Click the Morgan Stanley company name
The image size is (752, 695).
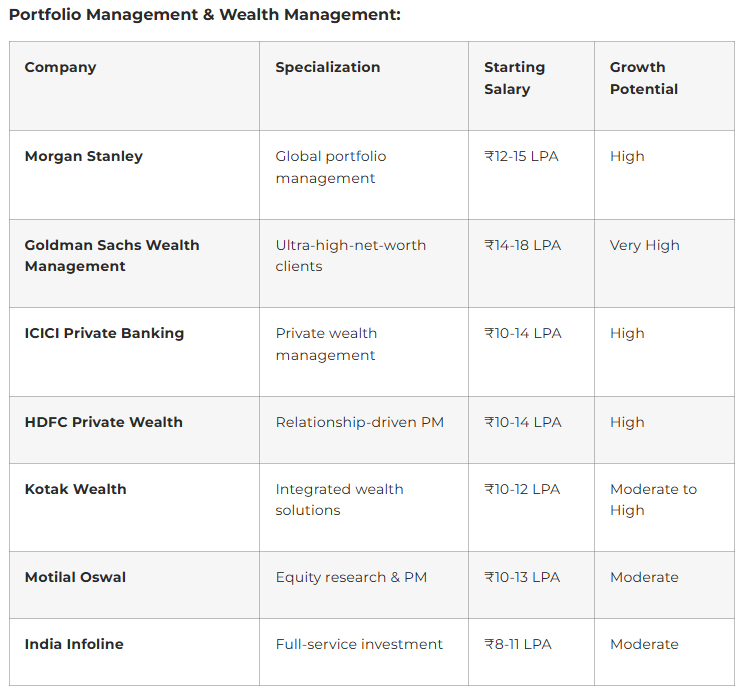point(84,156)
